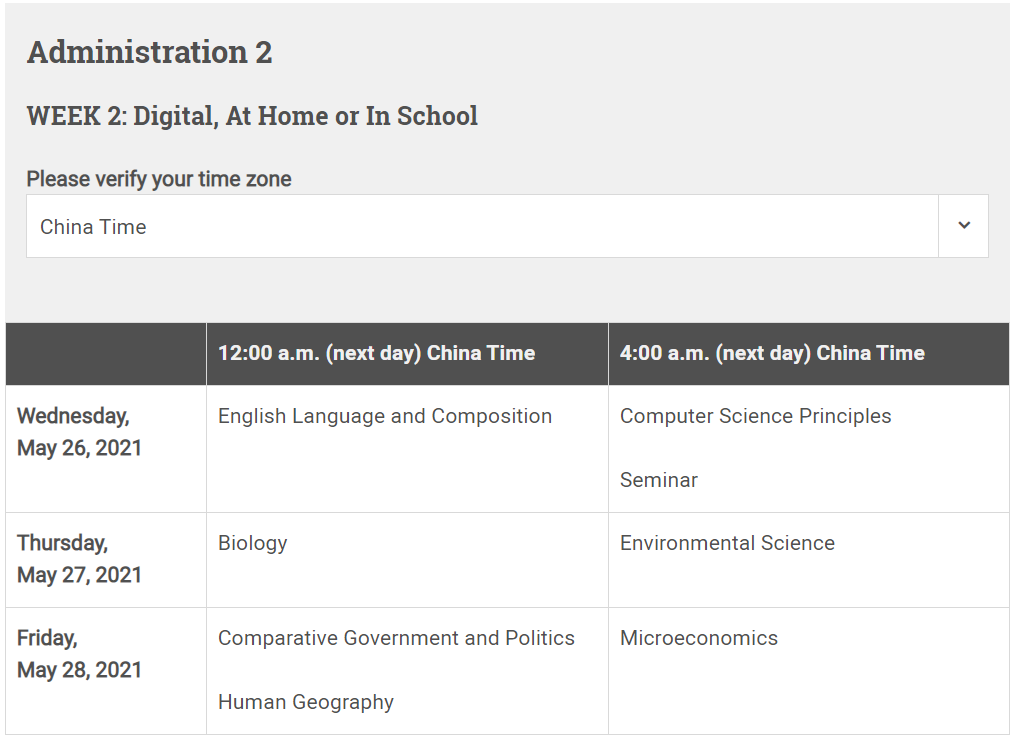Screen dimensions: 1020x744
Task: Click the empty top-left table header cell
Action: pos(106,354)
